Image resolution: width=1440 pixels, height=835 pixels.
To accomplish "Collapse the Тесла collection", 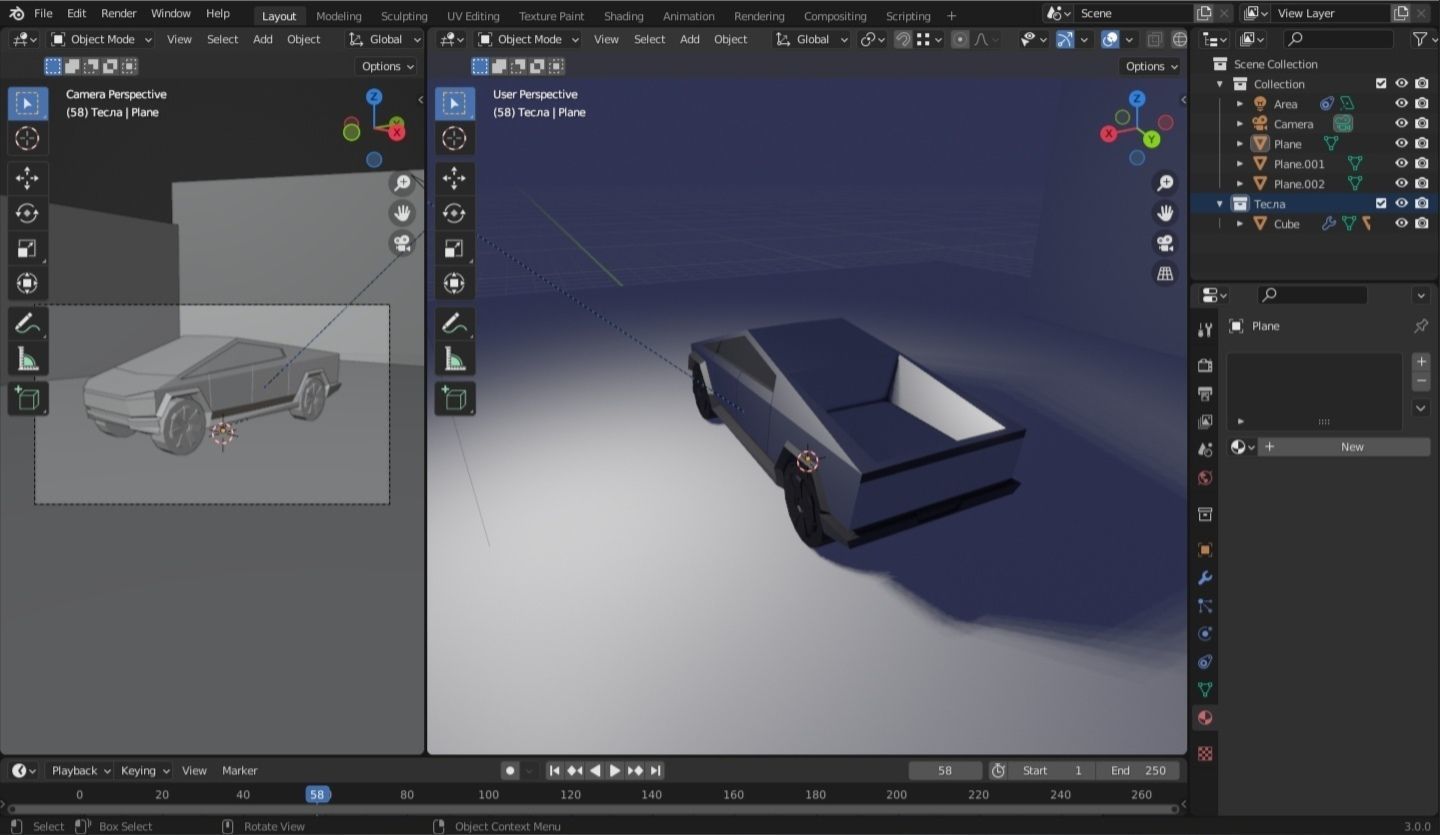I will pos(1220,204).
